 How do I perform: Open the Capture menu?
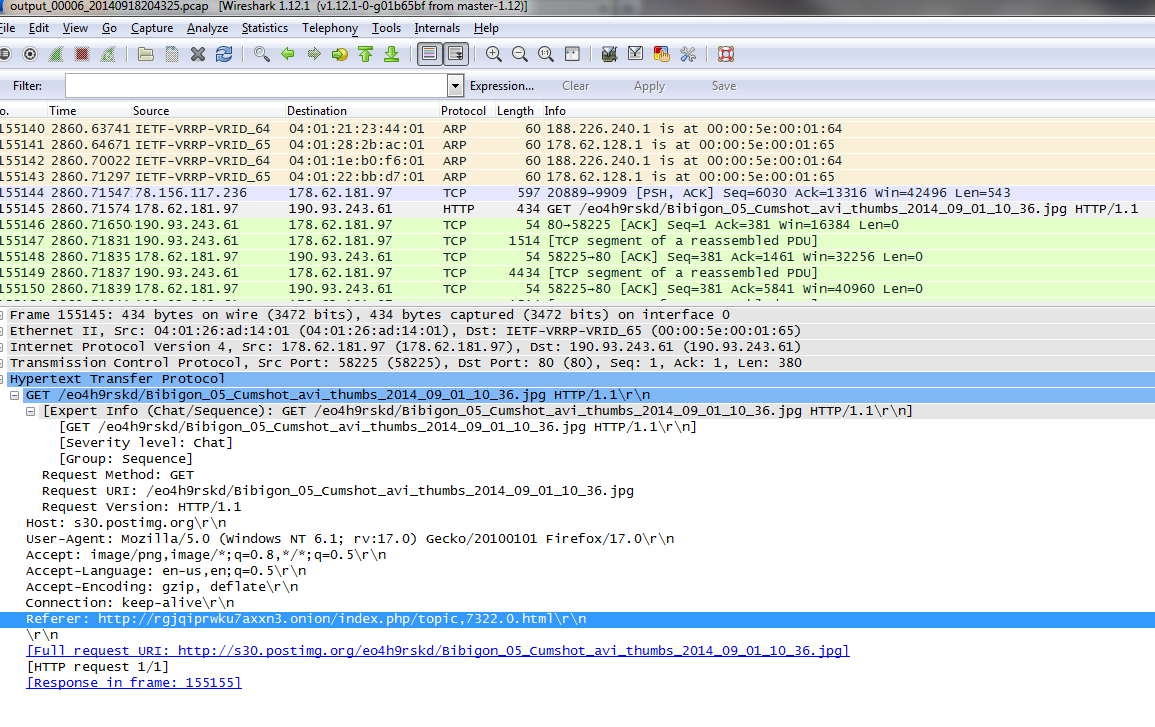(x=152, y=28)
